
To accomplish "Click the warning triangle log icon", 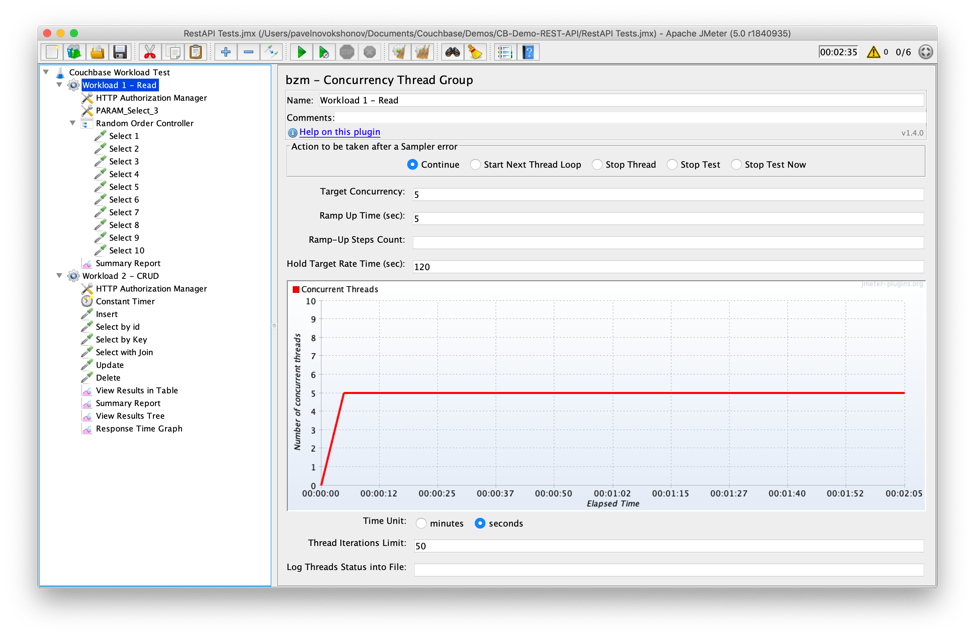I will [x=873, y=52].
